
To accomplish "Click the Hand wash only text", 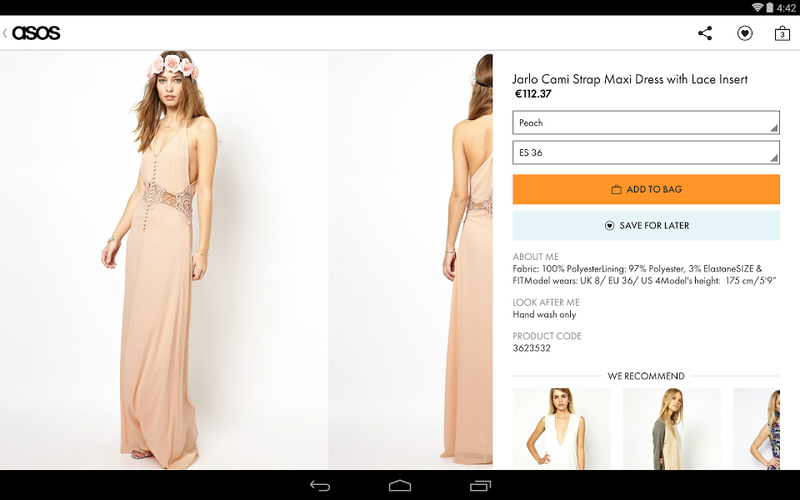I will pyautogui.click(x=544, y=314).
